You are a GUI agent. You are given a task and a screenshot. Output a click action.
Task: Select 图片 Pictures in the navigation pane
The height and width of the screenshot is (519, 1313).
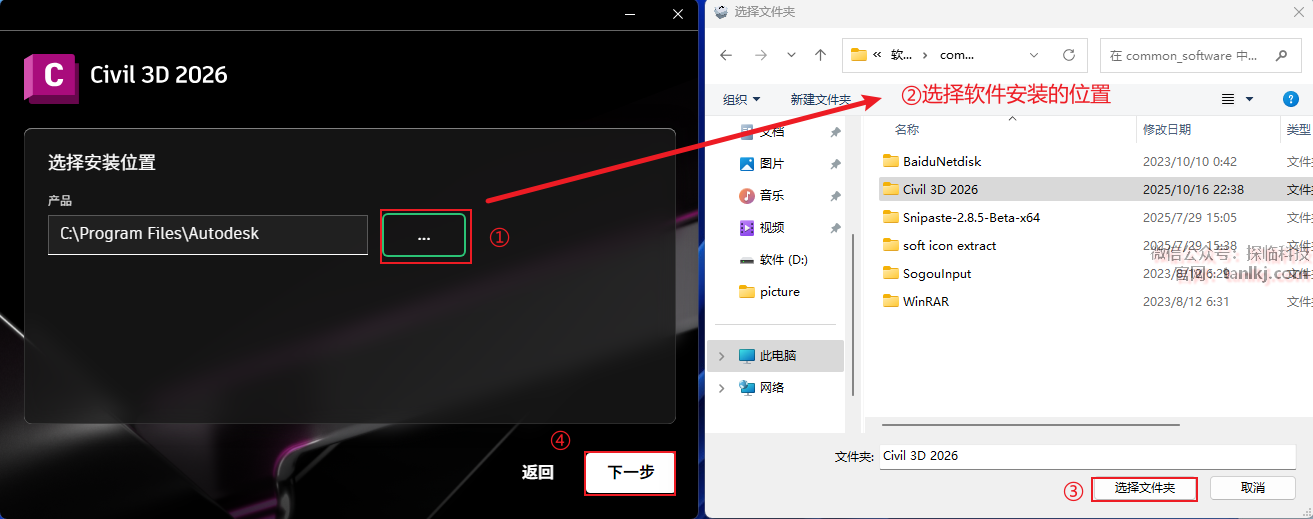click(772, 163)
